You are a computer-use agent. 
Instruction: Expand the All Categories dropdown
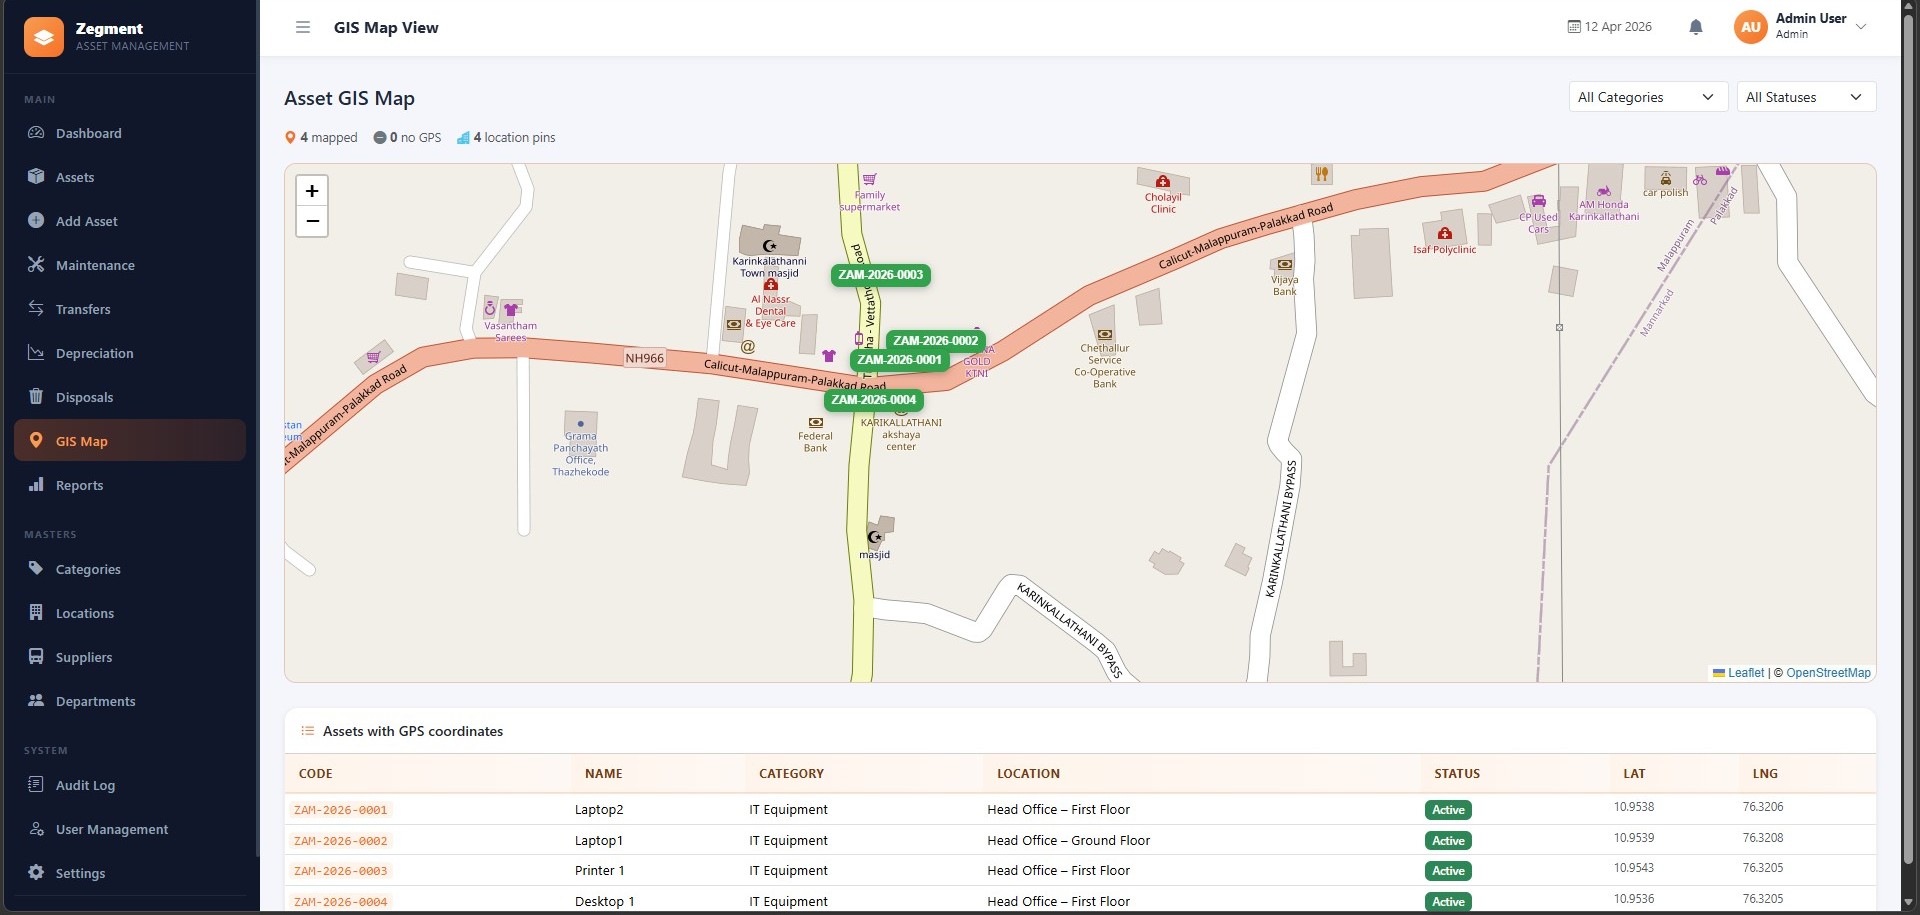pos(1647,97)
